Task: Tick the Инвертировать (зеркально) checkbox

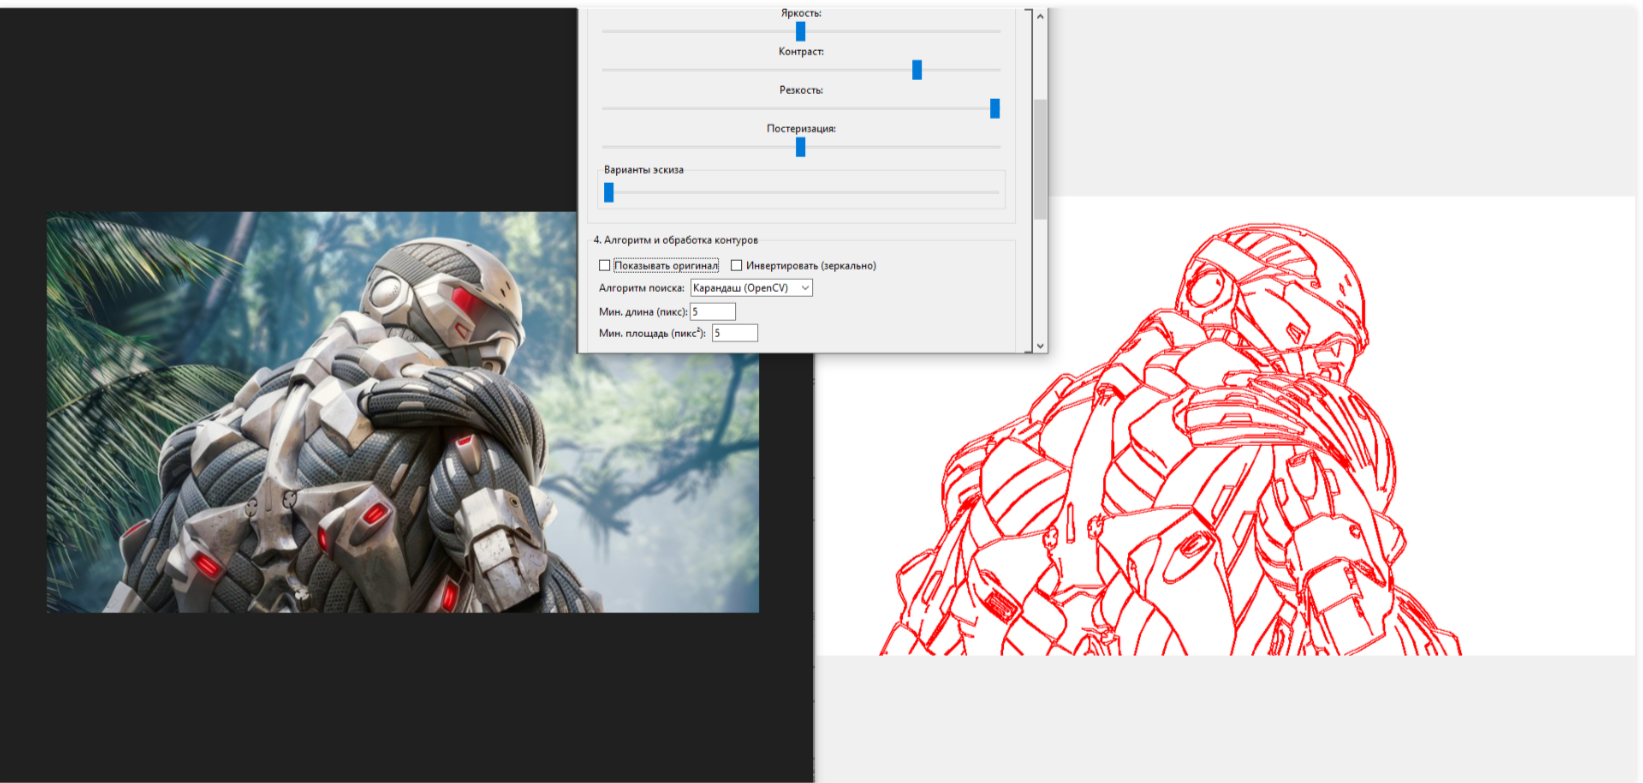Action: coord(737,266)
